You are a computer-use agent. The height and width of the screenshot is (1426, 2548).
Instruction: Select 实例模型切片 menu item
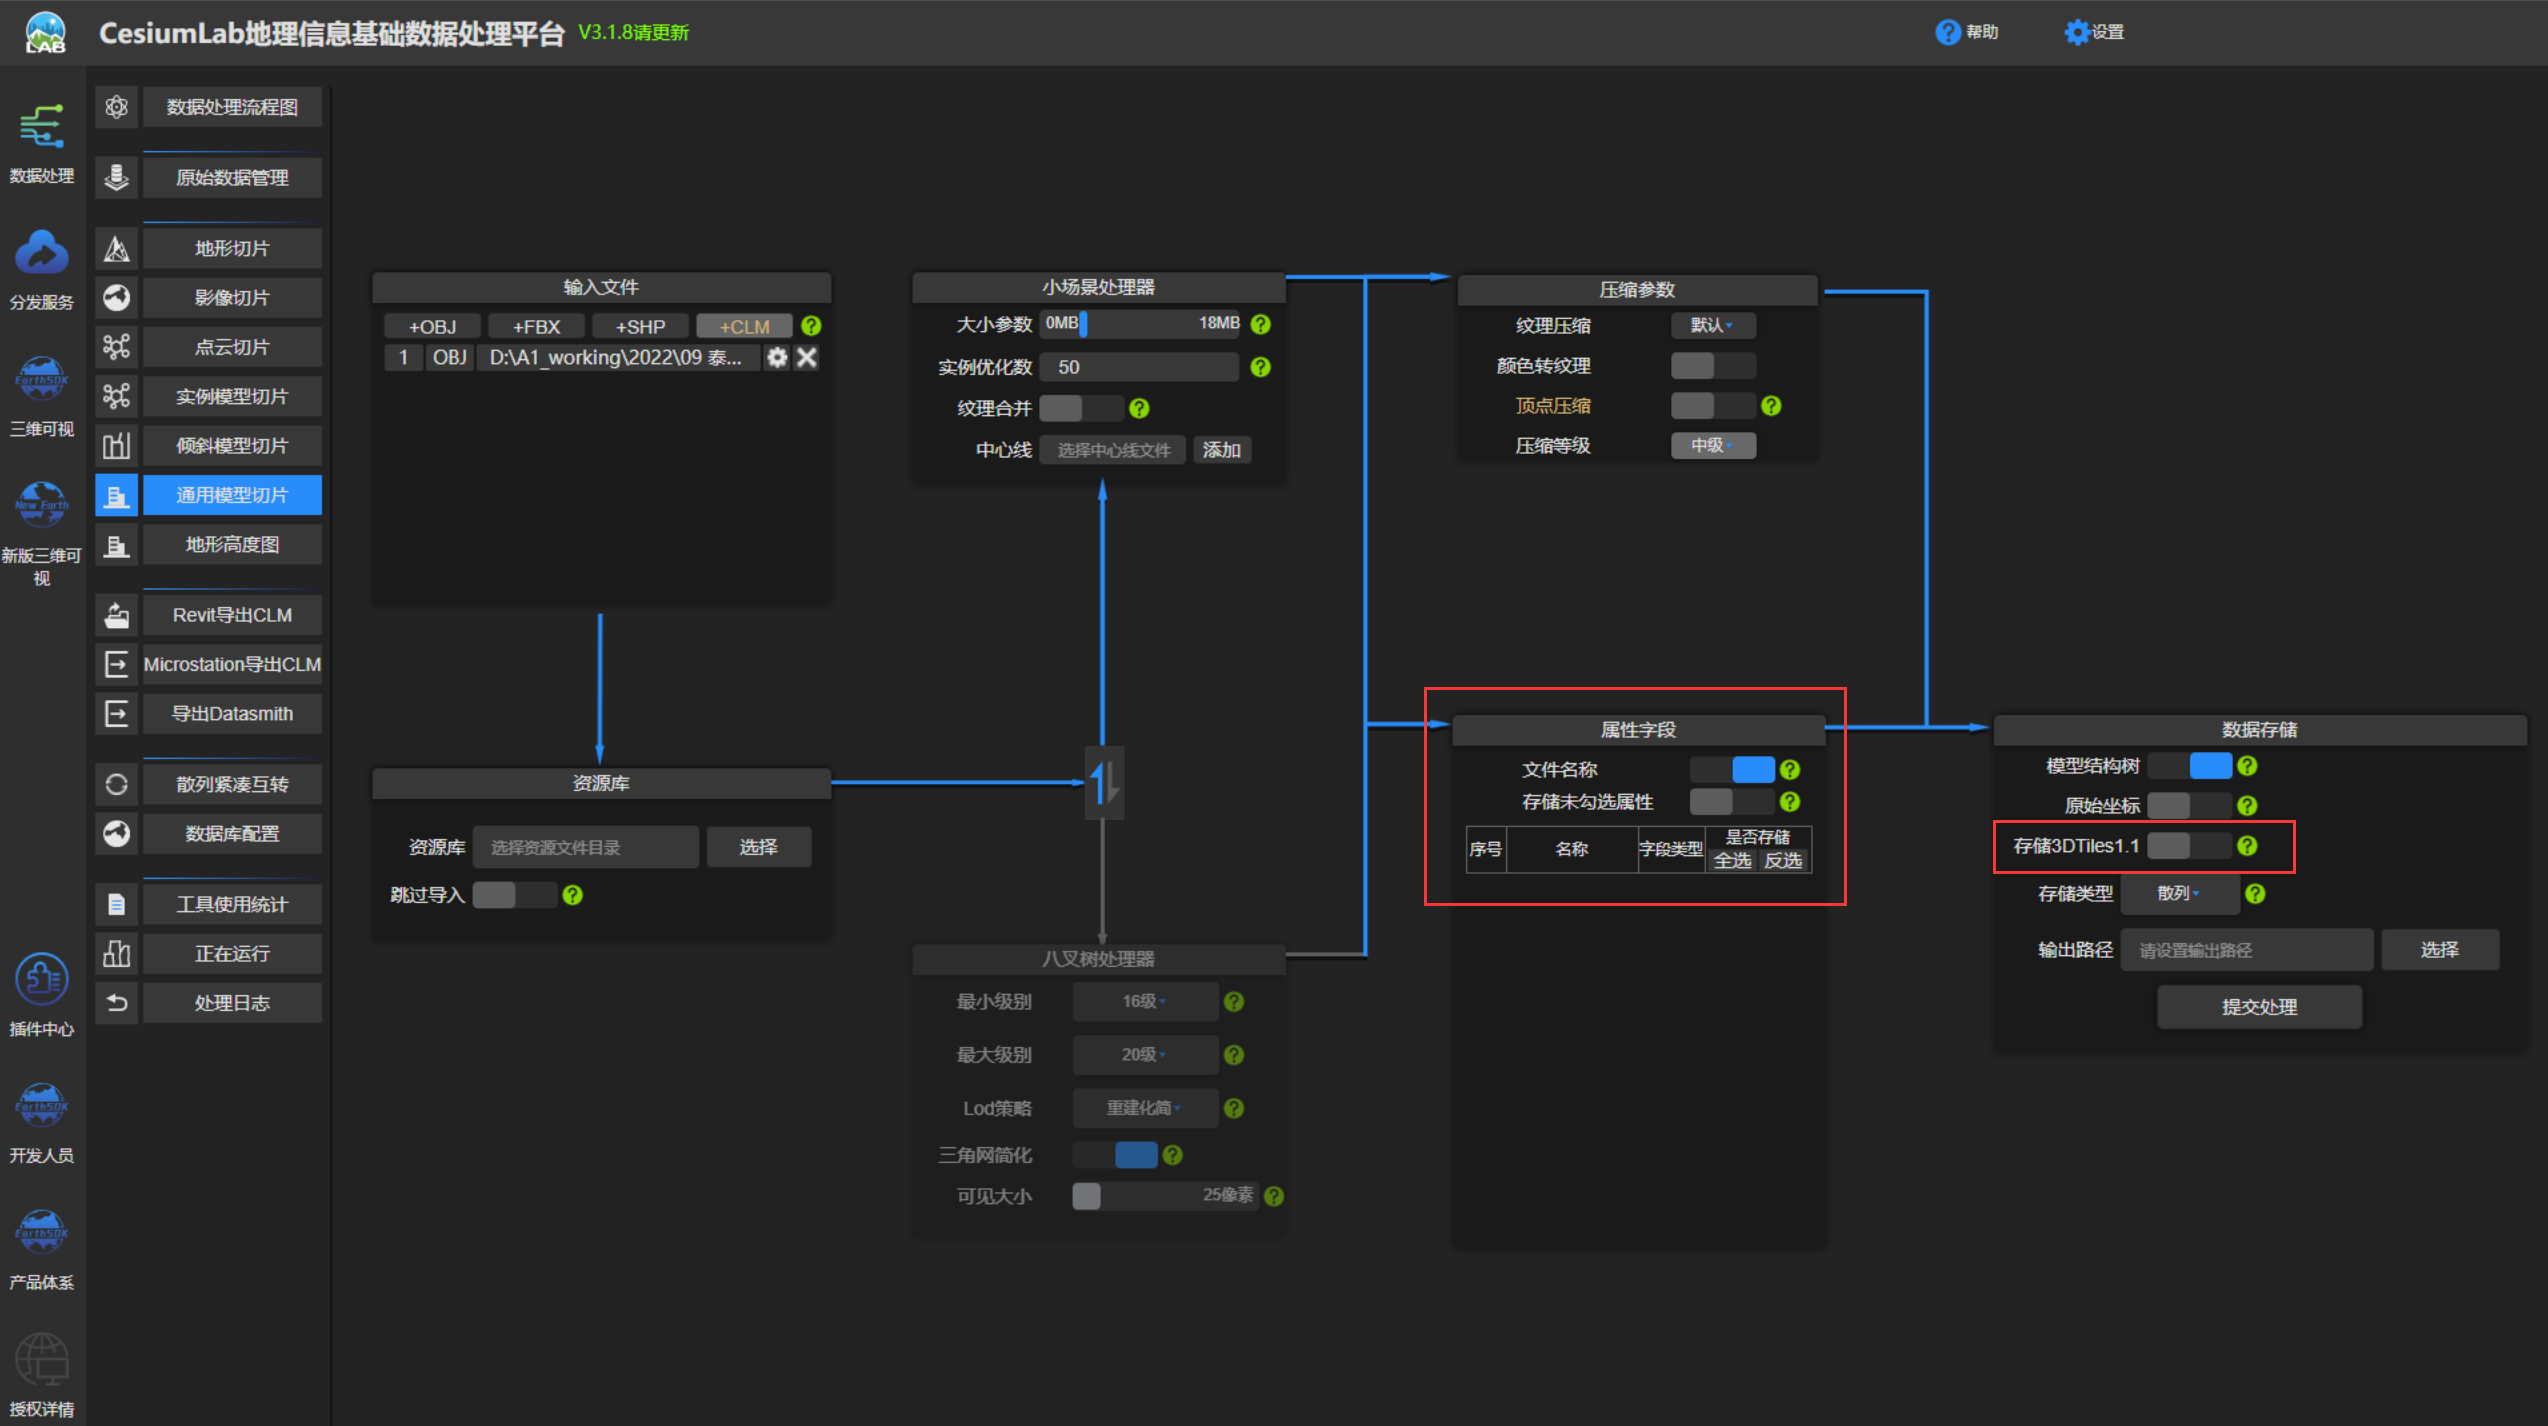pos(232,396)
